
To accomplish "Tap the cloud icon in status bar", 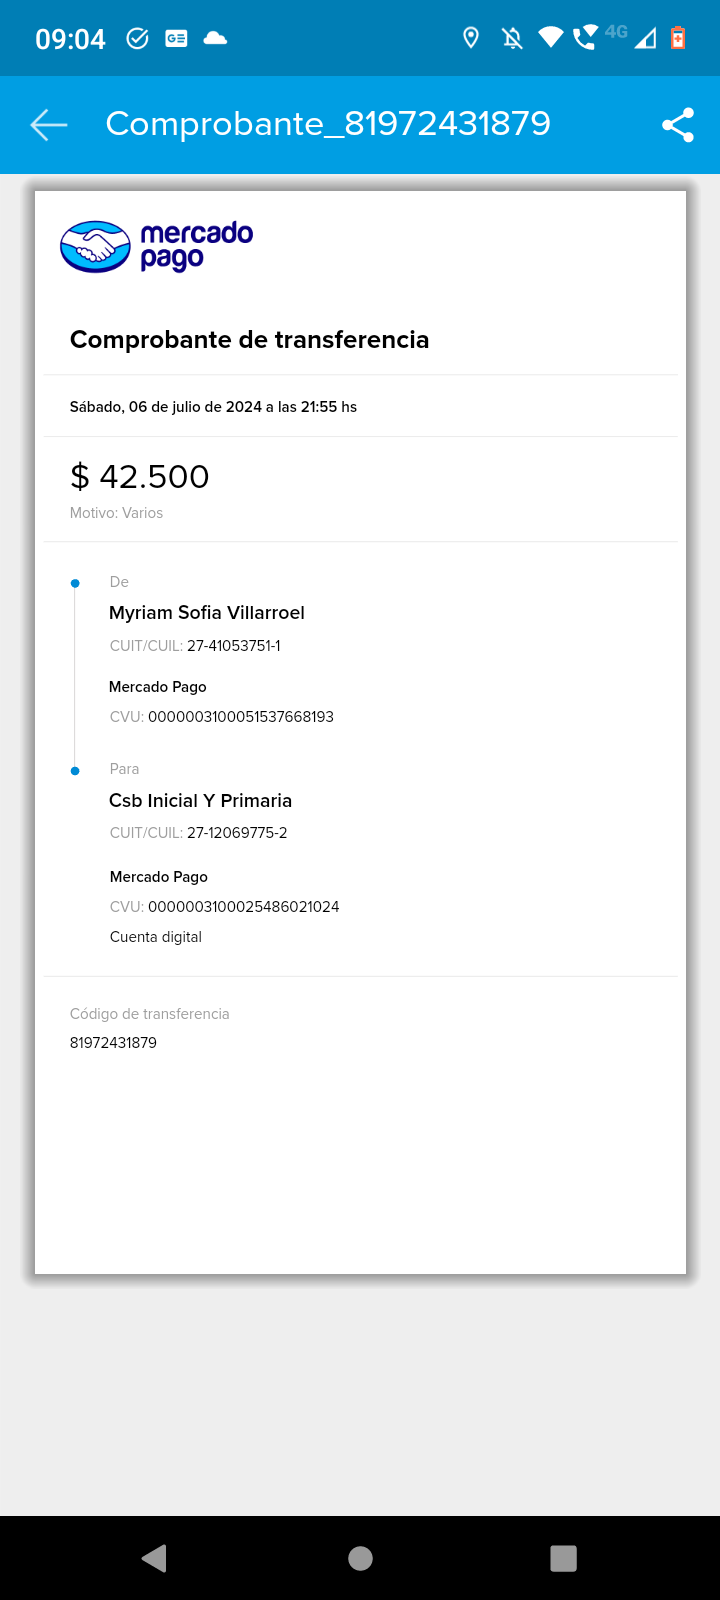I will (215, 38).
